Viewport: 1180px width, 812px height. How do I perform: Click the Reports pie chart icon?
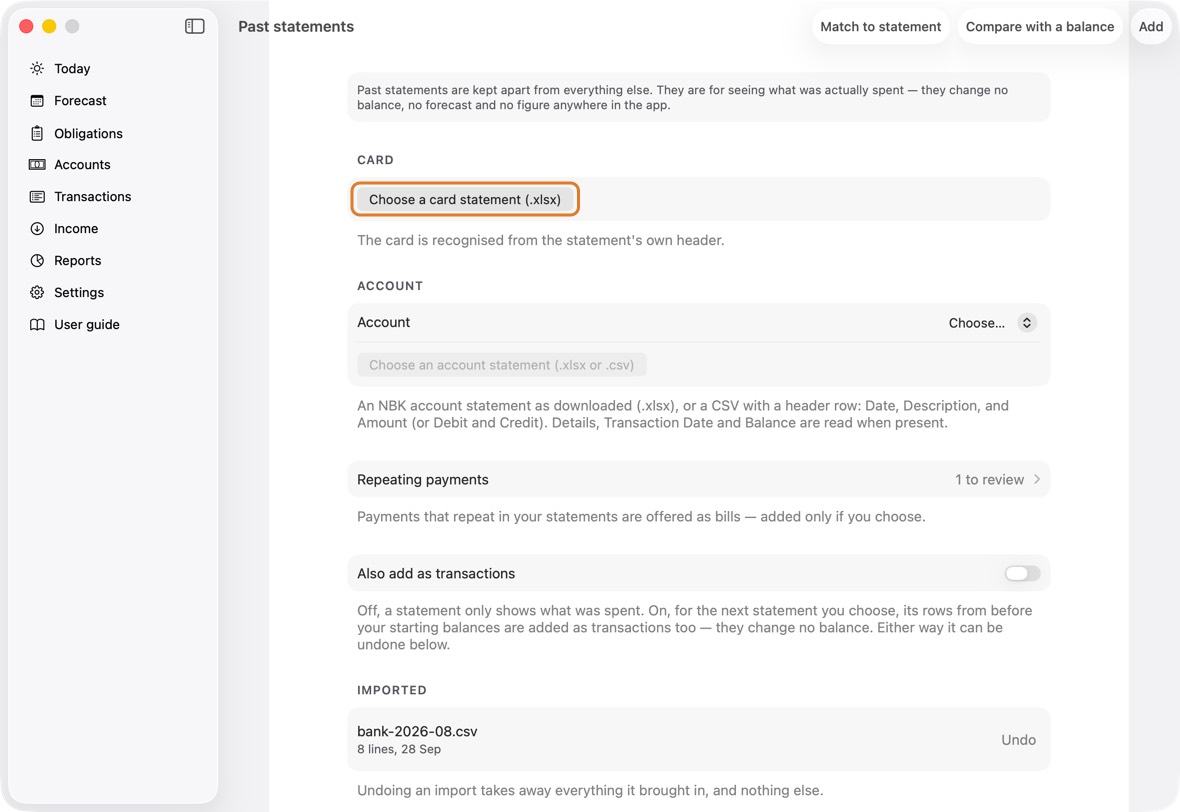37,260
